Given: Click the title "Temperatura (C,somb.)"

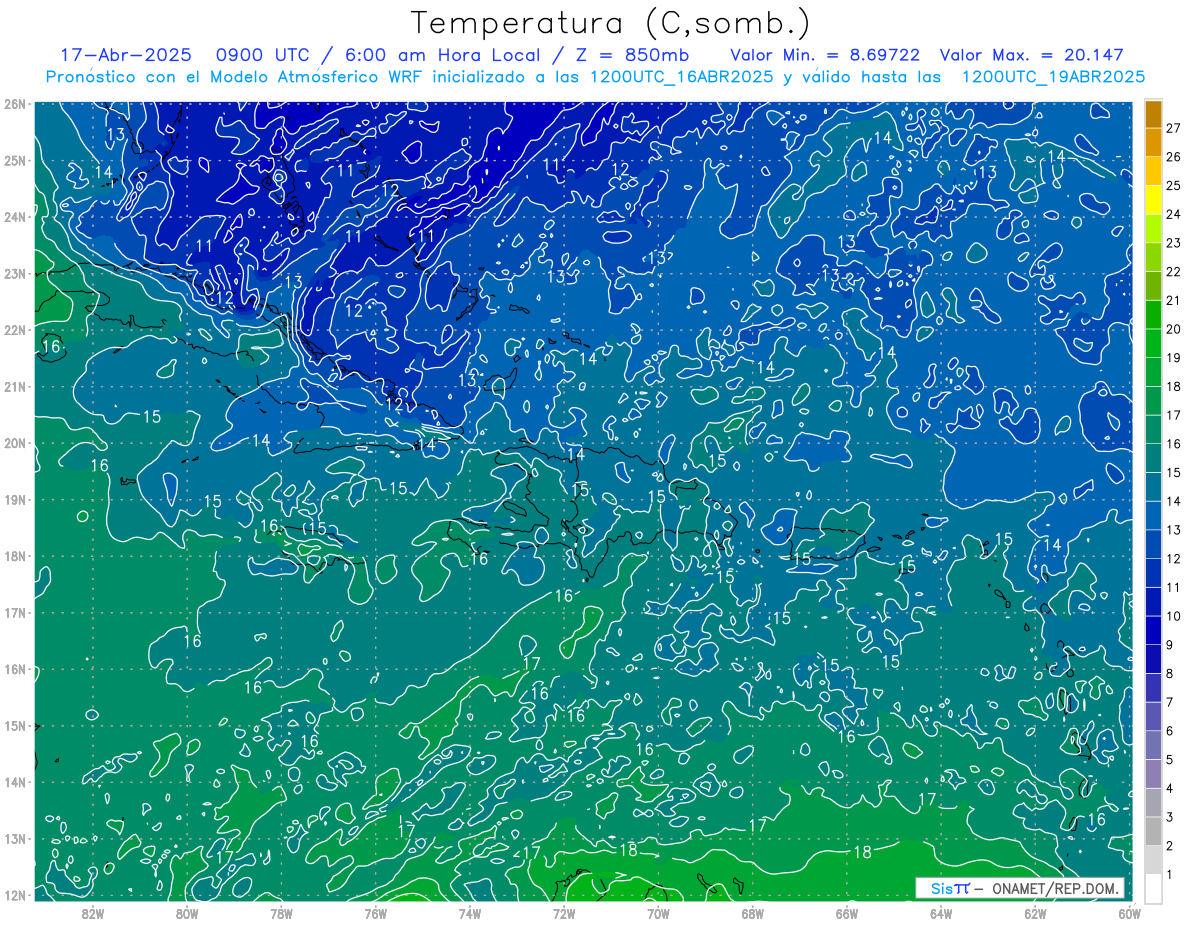Looking at the screenshot, I should point(611,24).
